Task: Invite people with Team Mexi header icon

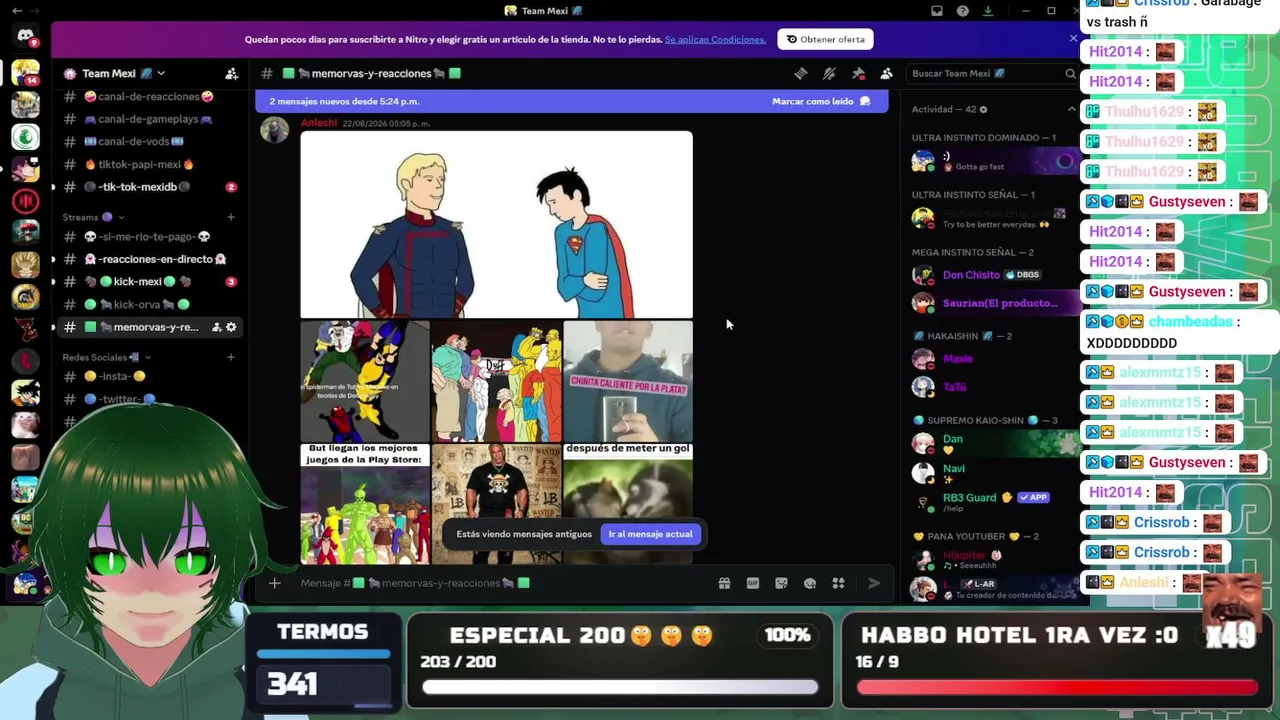Action: point(232,73)
